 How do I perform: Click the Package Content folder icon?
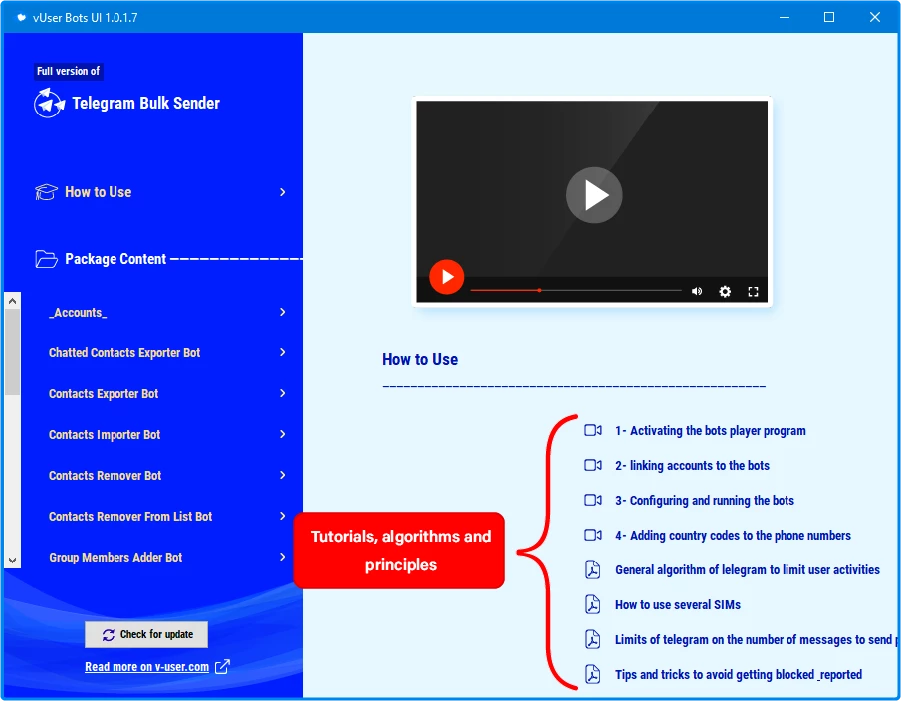click(46, 259)
